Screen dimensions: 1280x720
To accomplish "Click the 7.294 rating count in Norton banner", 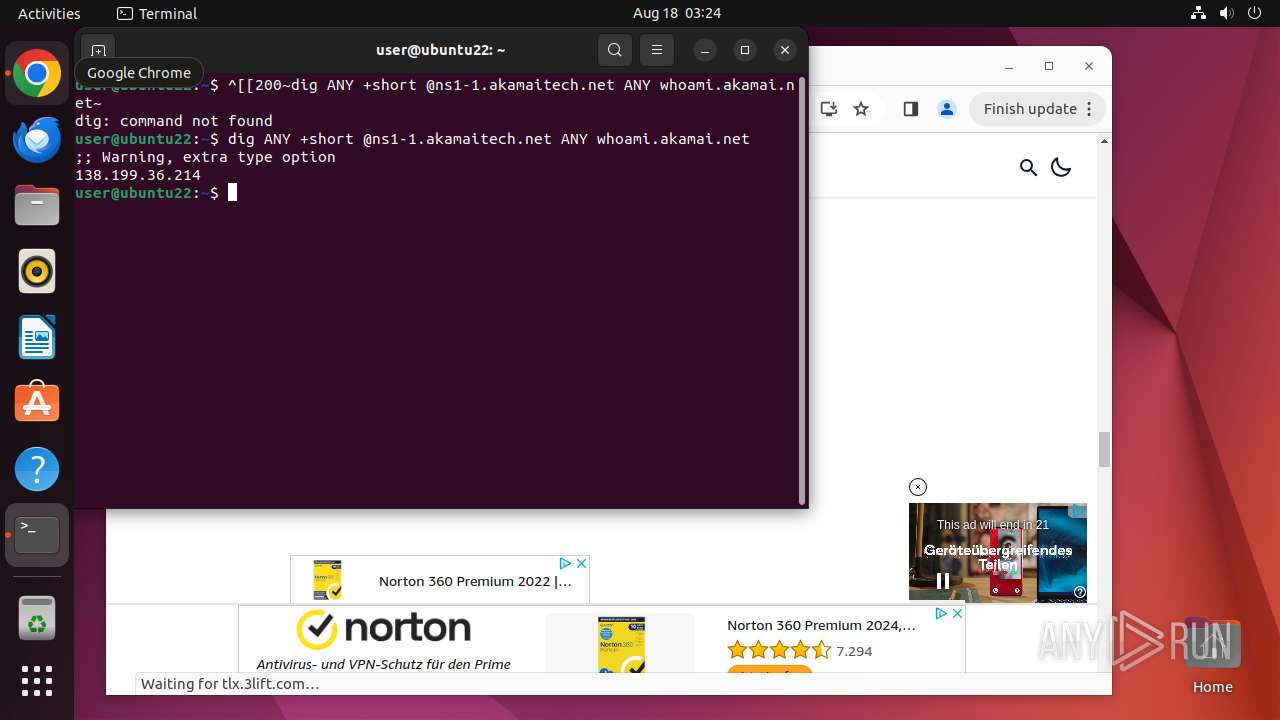I will [854, 651].
